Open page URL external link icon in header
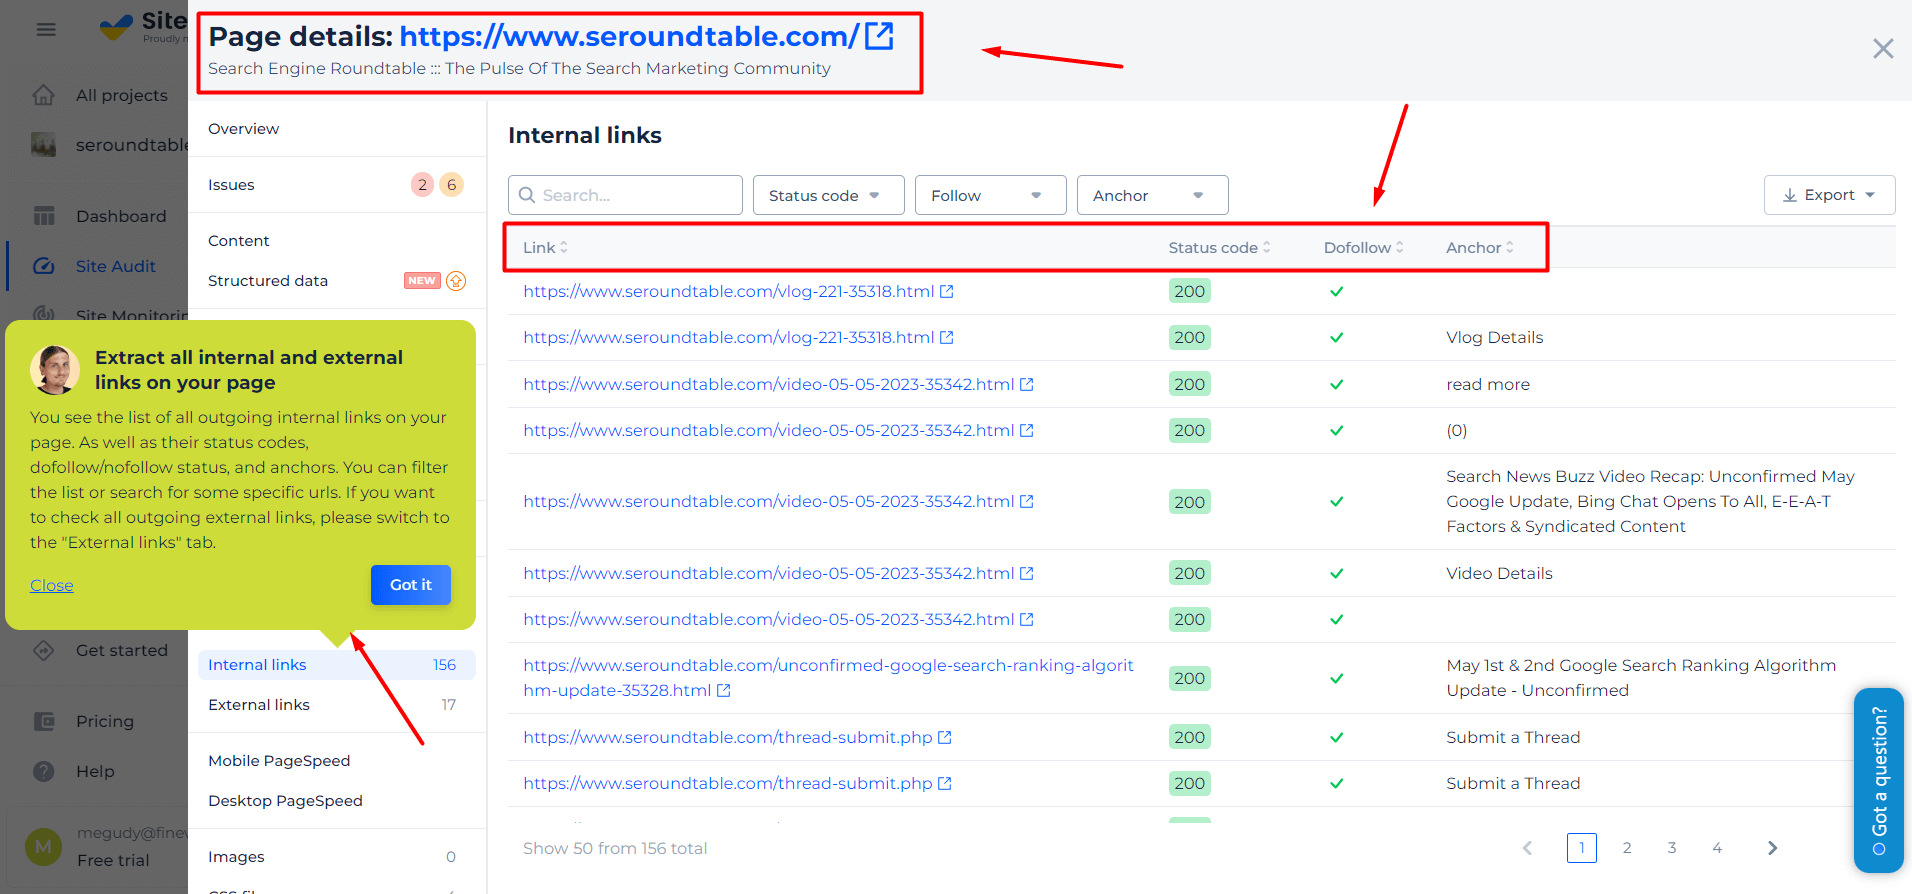This screenshot has width=1912, height=894. [x=879, y=36]
